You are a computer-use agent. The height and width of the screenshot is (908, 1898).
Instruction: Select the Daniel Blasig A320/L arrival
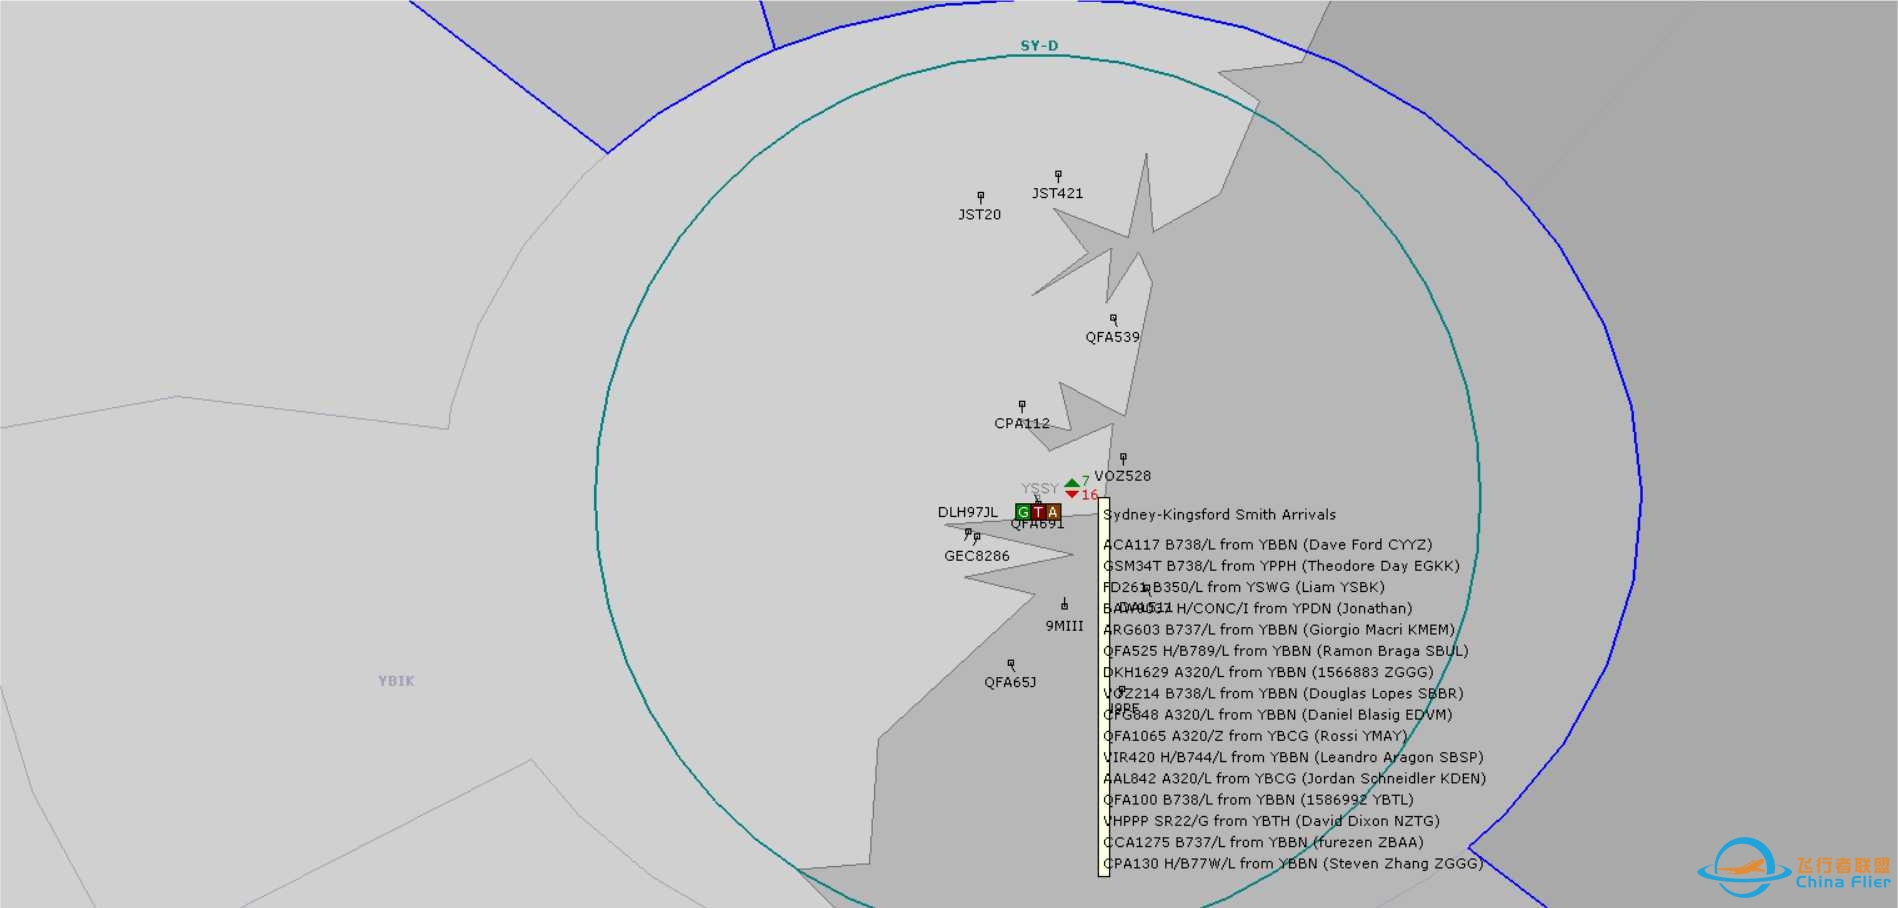point(1277,715)
